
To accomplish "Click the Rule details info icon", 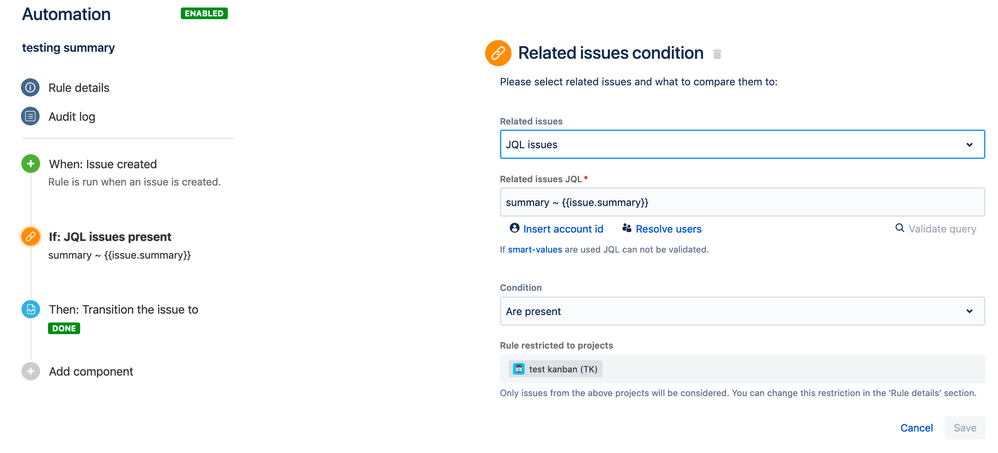I will pyautogui.click(x=31, y=88).
